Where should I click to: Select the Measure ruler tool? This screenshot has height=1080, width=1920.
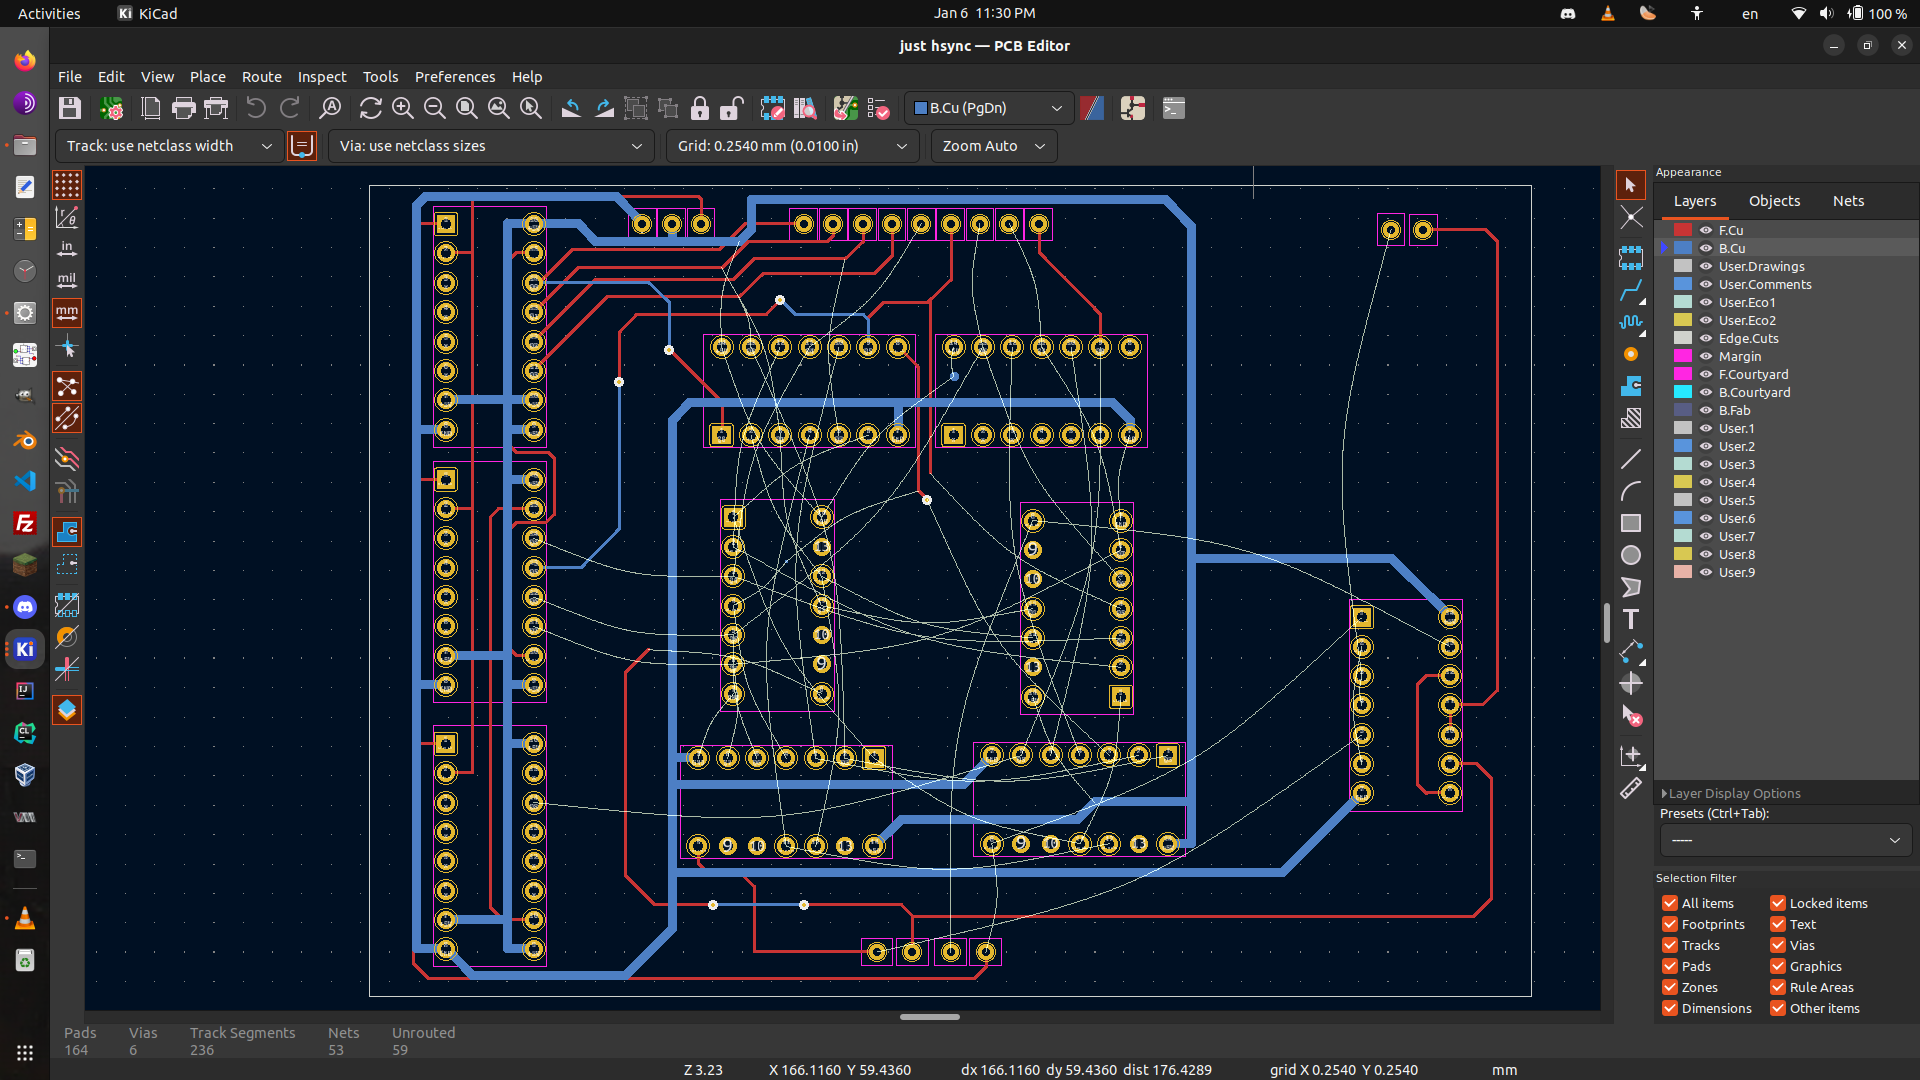pyautogui.click(x=1631, y=789)
